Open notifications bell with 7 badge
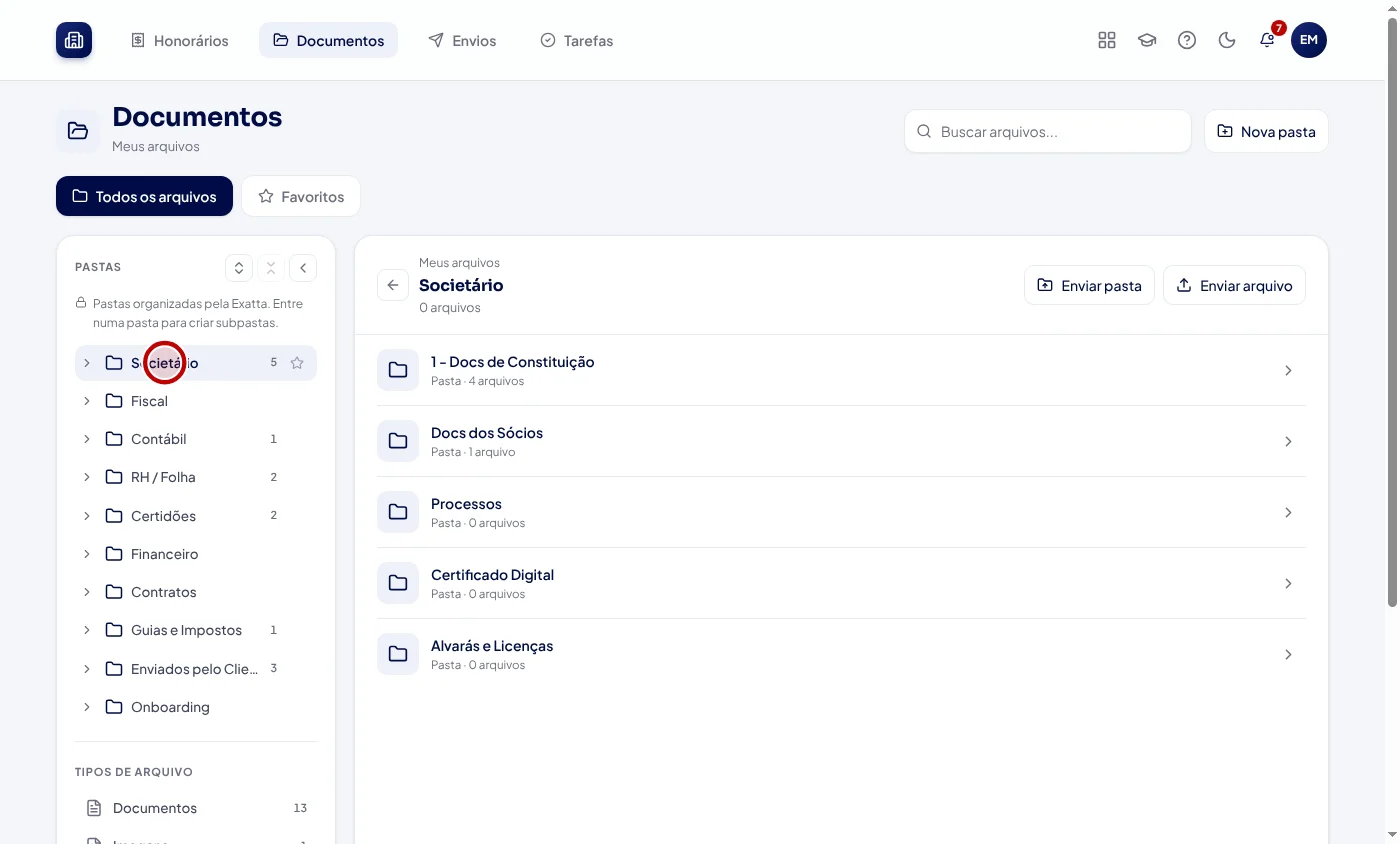The image size is (1400, 844). (x=1268, y=40)
